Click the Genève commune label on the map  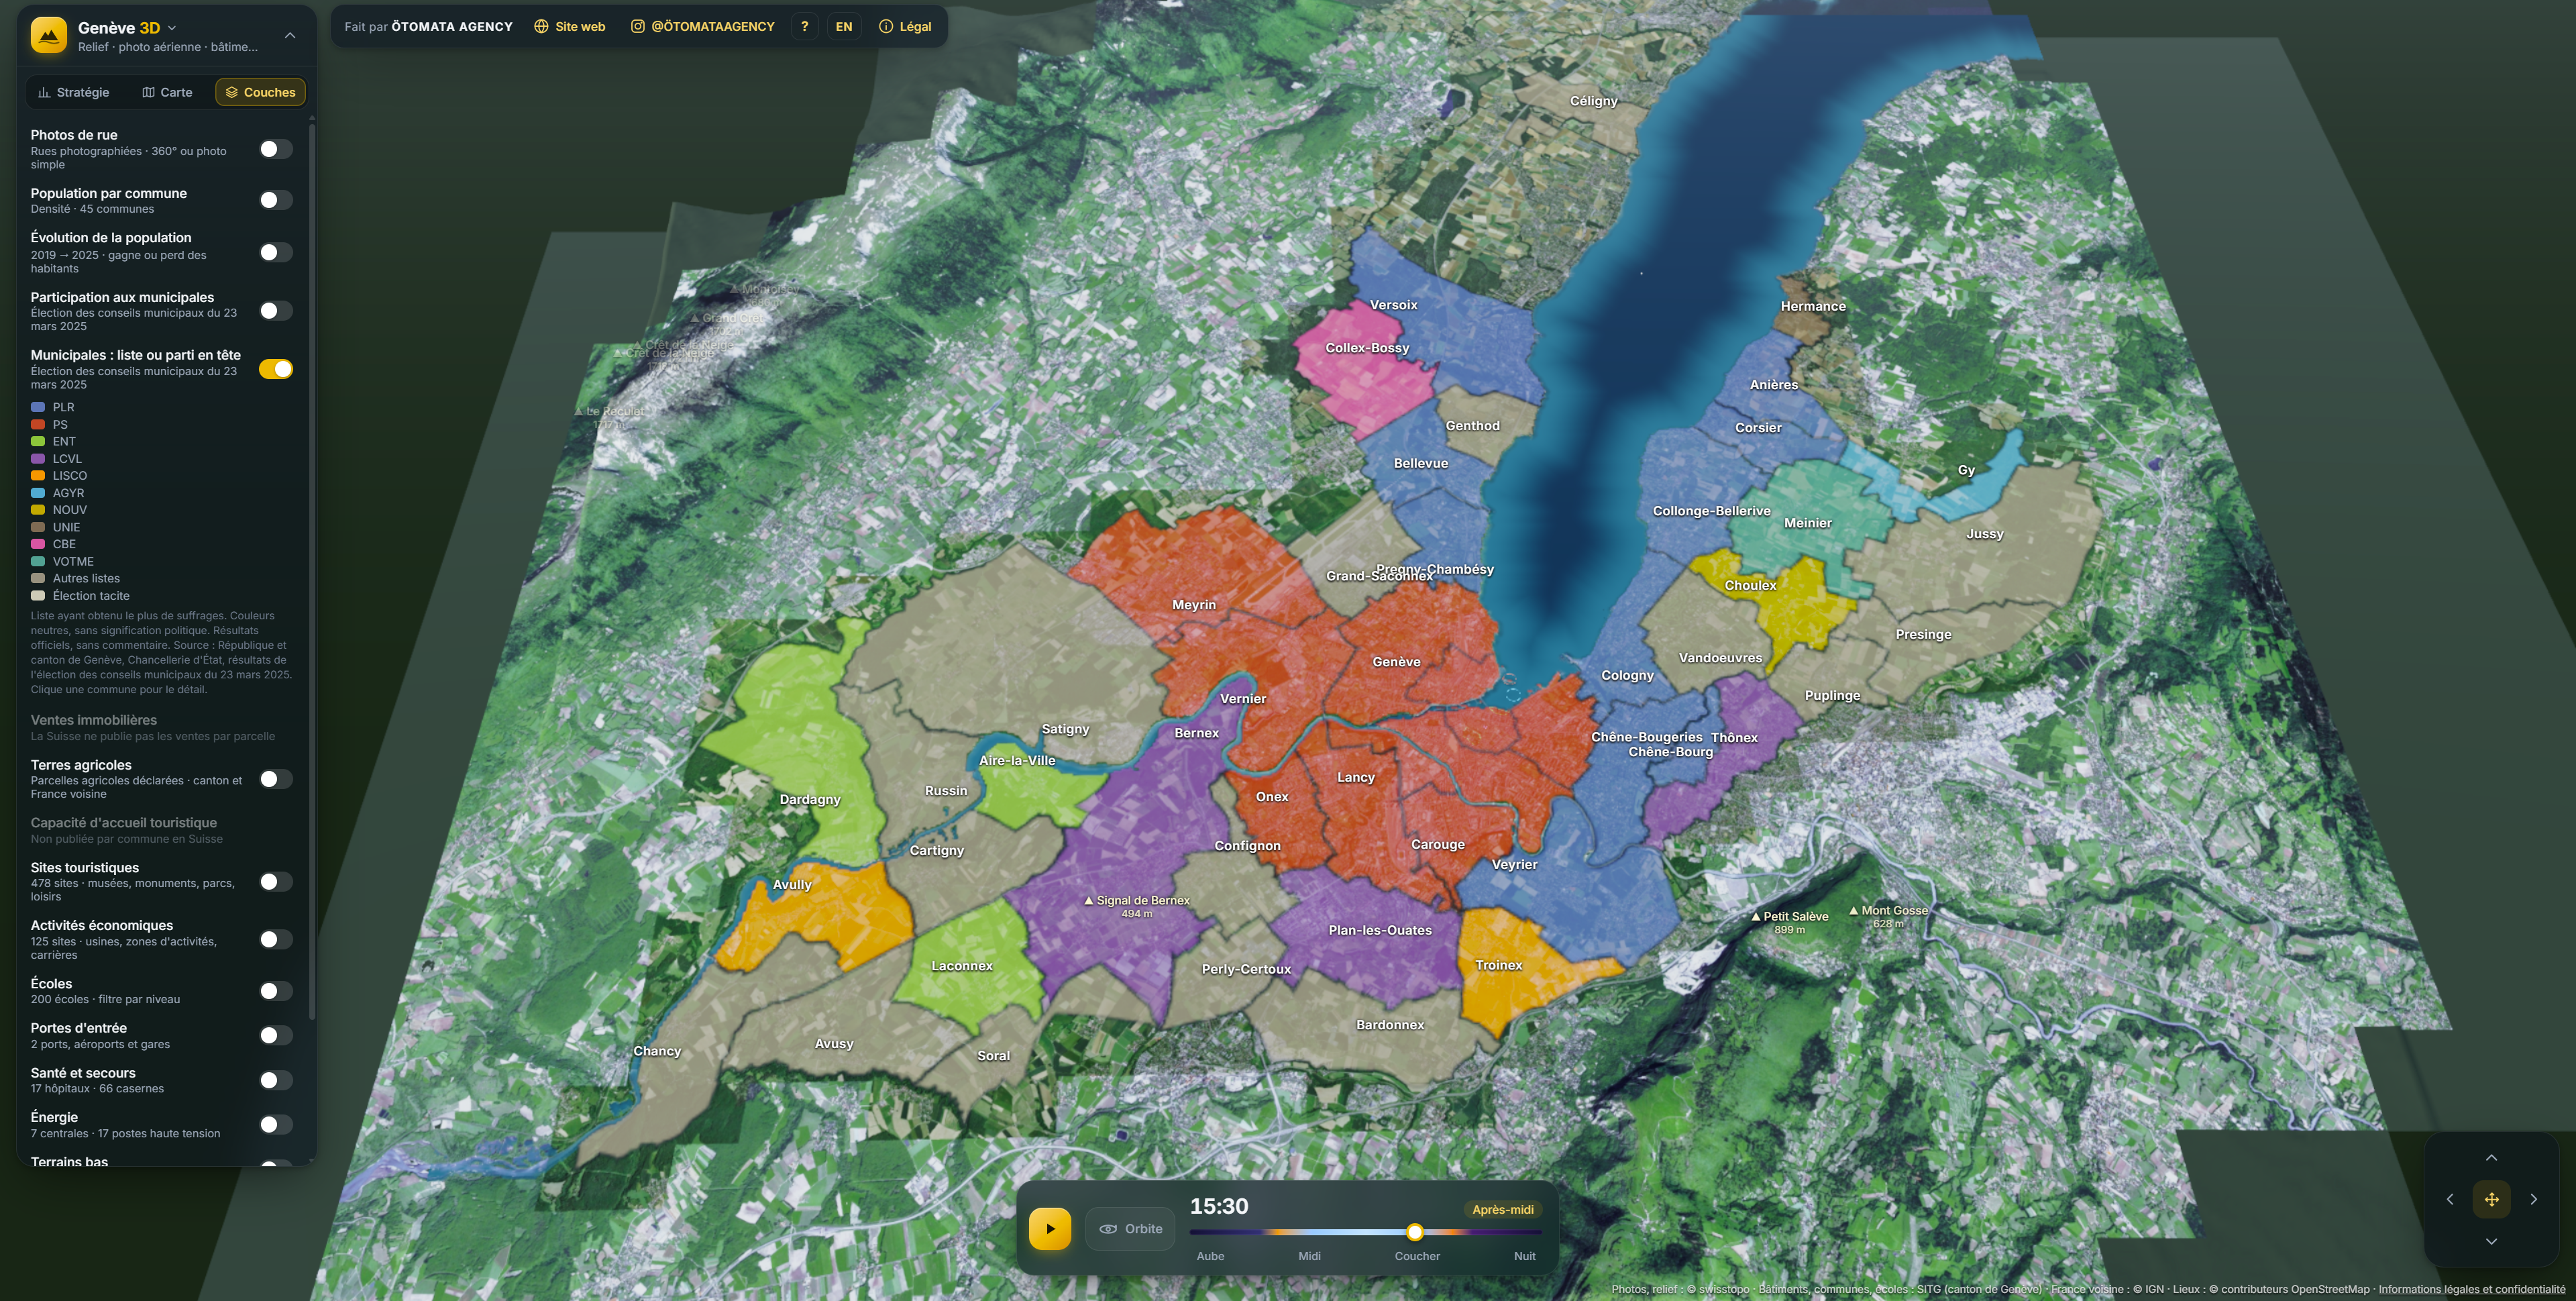pyautogui.click(x=1396, y=662)
